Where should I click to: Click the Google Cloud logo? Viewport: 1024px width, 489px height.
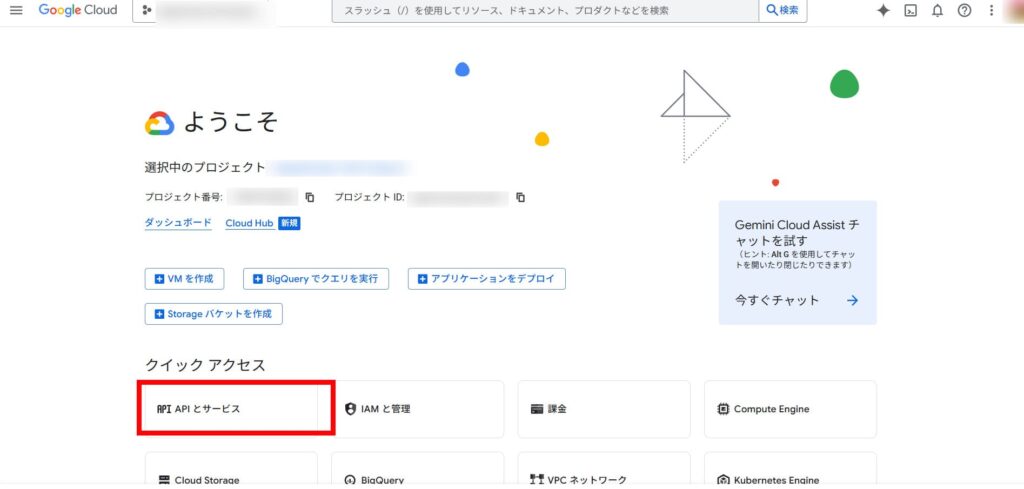(78, 10)
